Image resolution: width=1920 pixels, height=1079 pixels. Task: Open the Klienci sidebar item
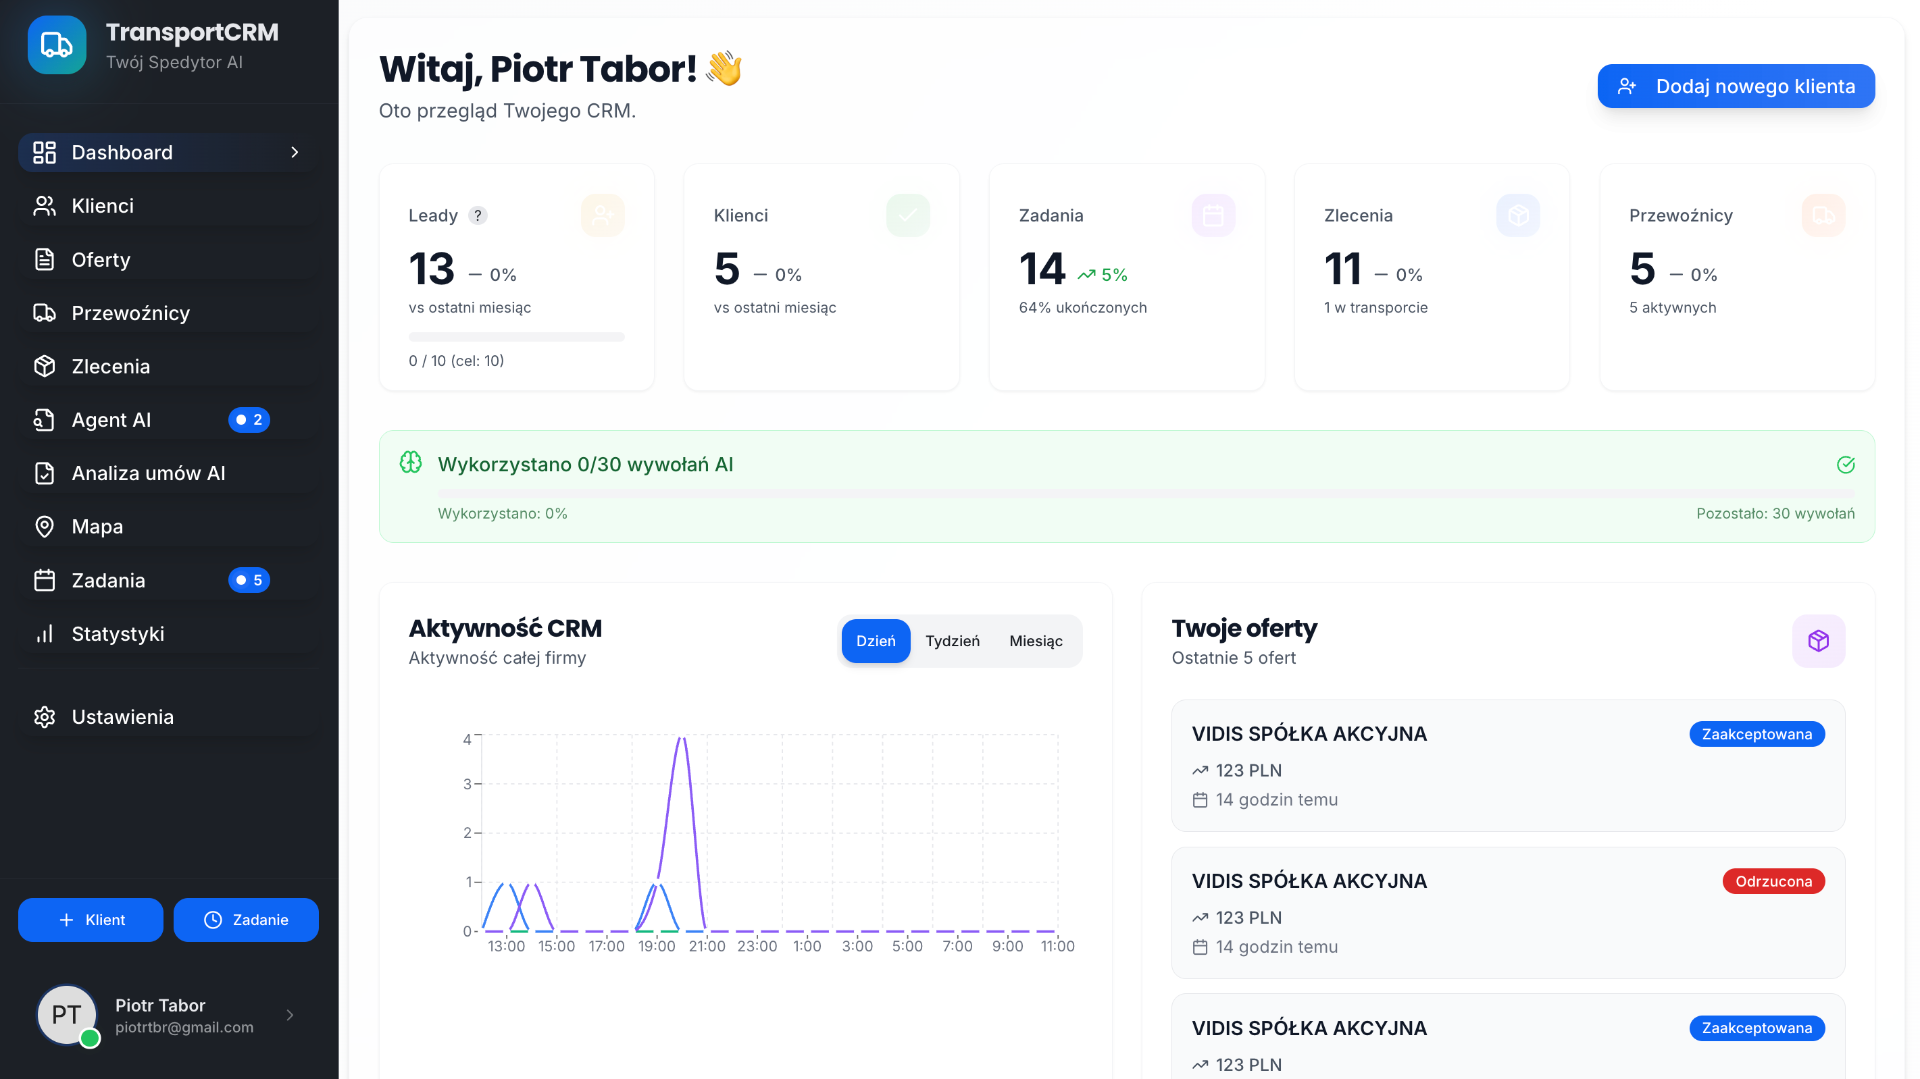pos(167,206)
